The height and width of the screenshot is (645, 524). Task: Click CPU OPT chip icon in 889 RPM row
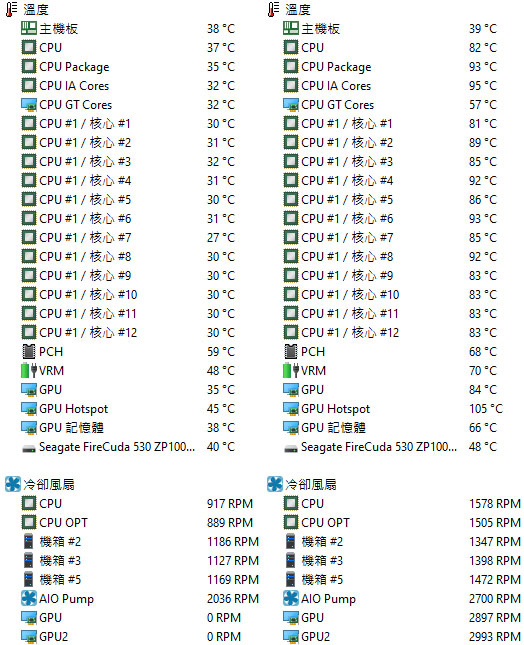click(29, 522)
